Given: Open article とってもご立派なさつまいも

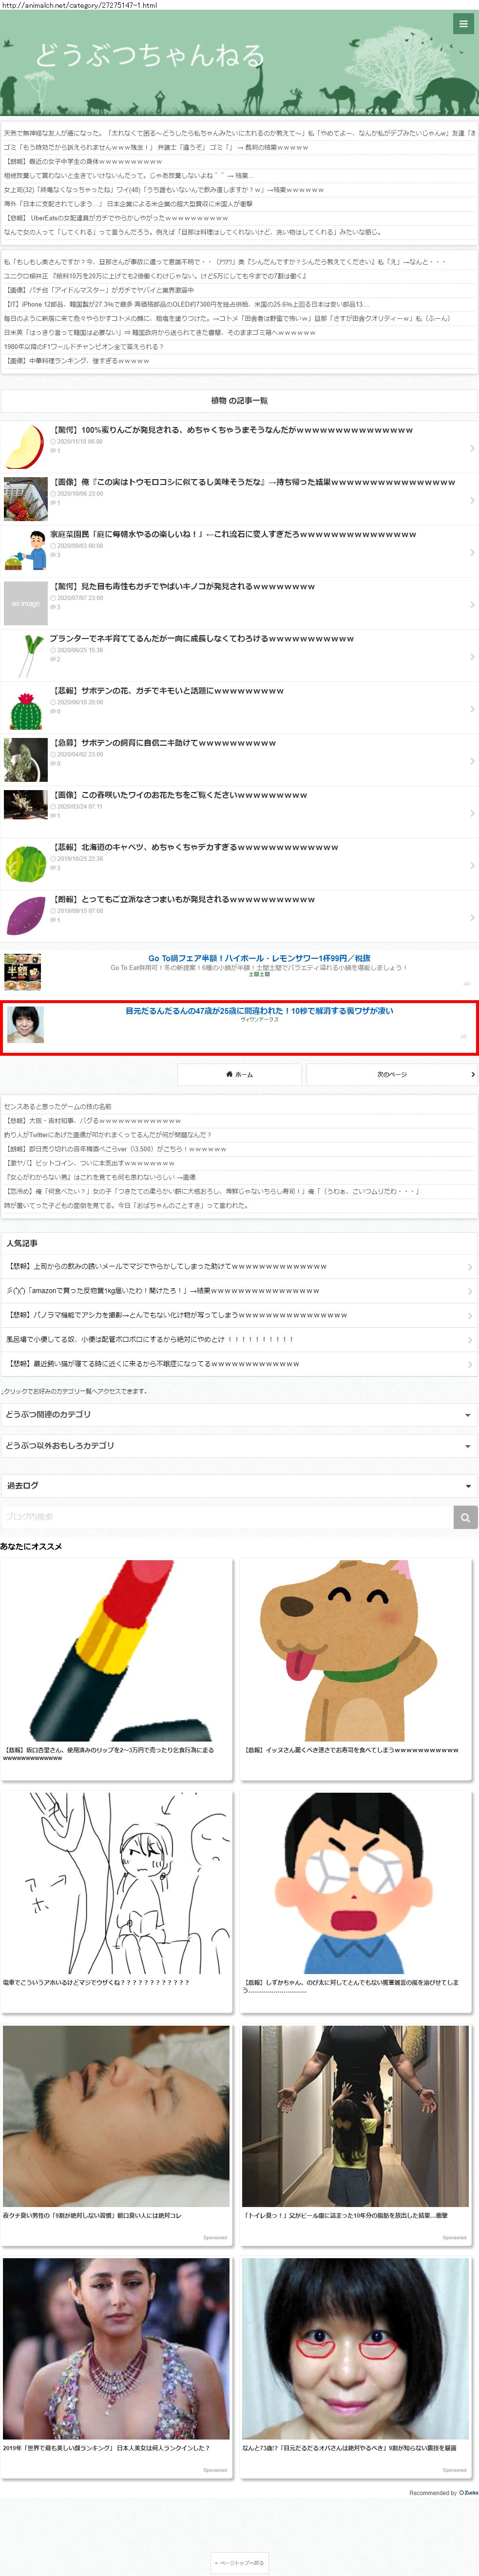Looking at the screenshot, I should (x=183, y=898).
